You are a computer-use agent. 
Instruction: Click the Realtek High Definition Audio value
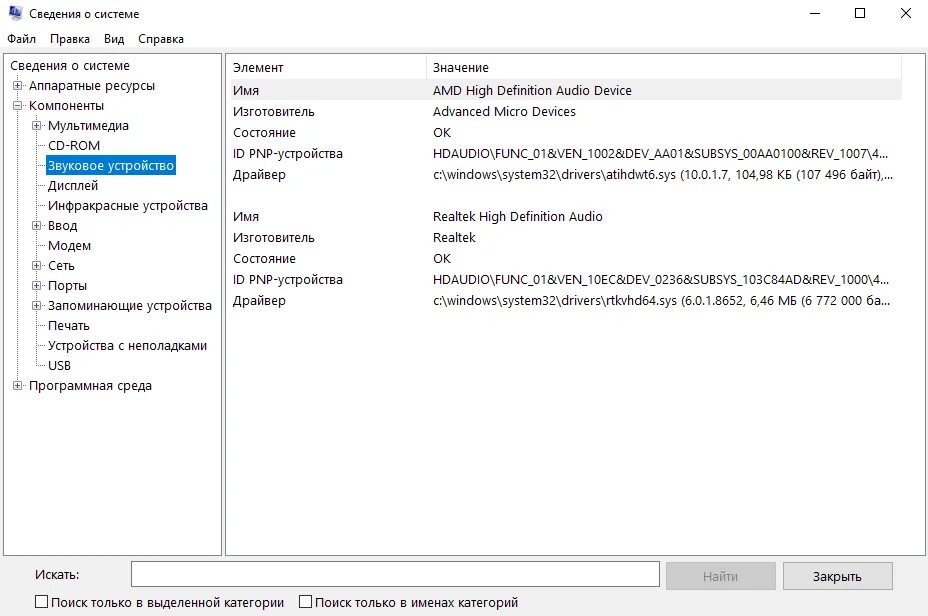pos(518,217)
